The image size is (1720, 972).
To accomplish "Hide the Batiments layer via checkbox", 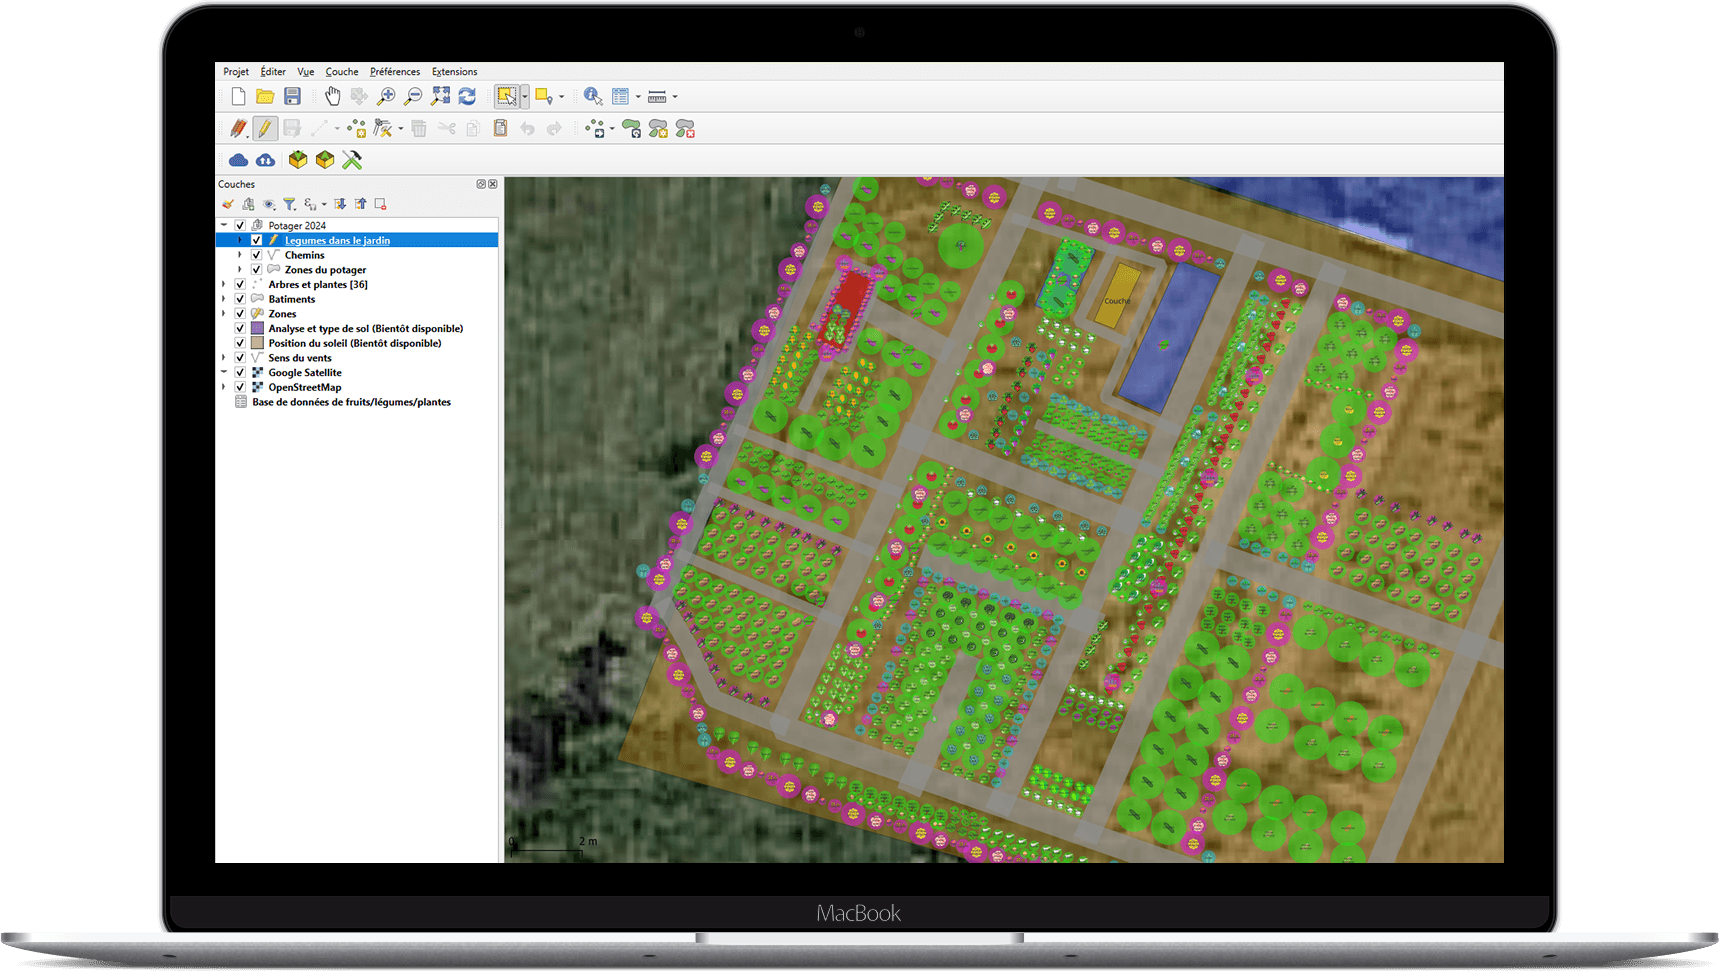I will coord(240,299).
